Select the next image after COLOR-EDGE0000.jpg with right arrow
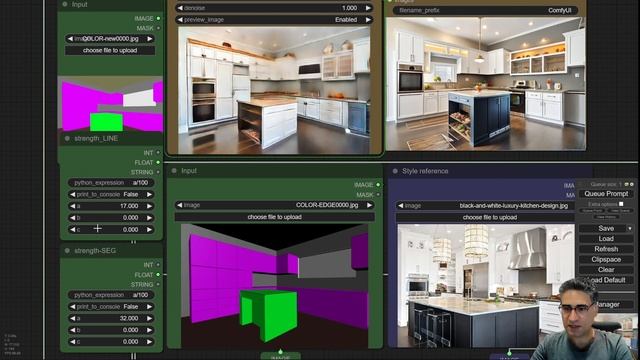 (x=369, y=205)
